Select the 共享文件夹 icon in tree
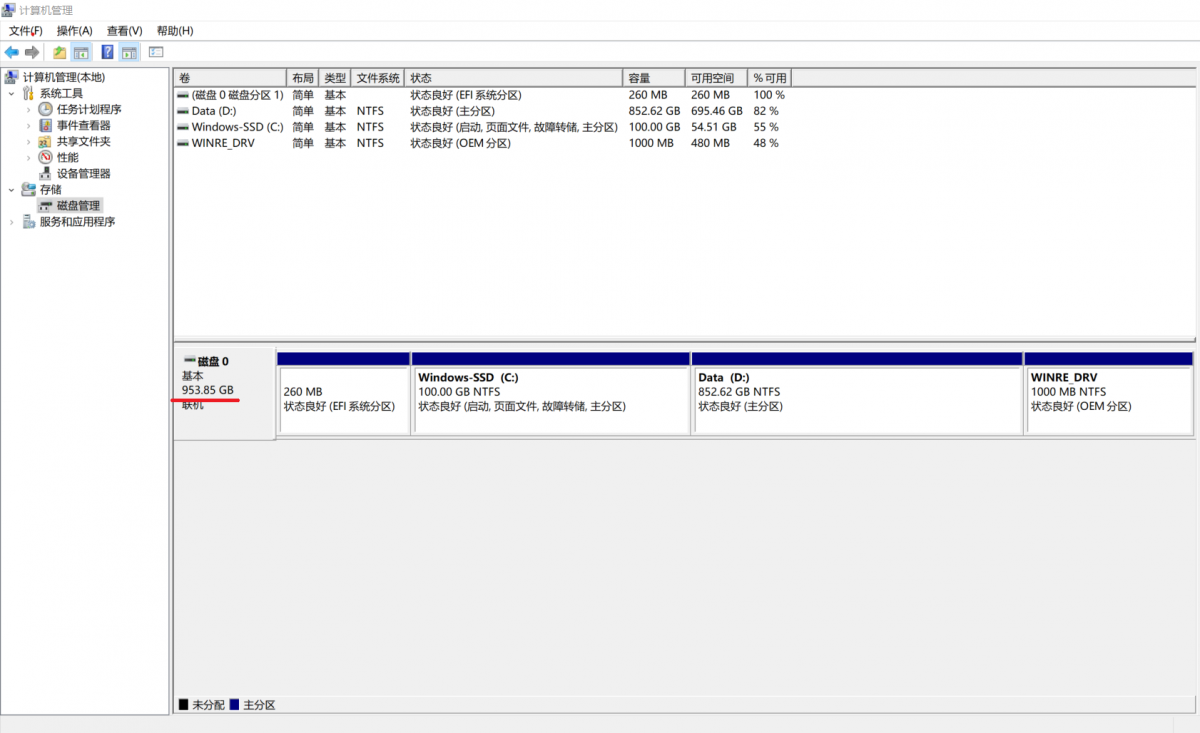1200x733 pixels. [45, 141]
